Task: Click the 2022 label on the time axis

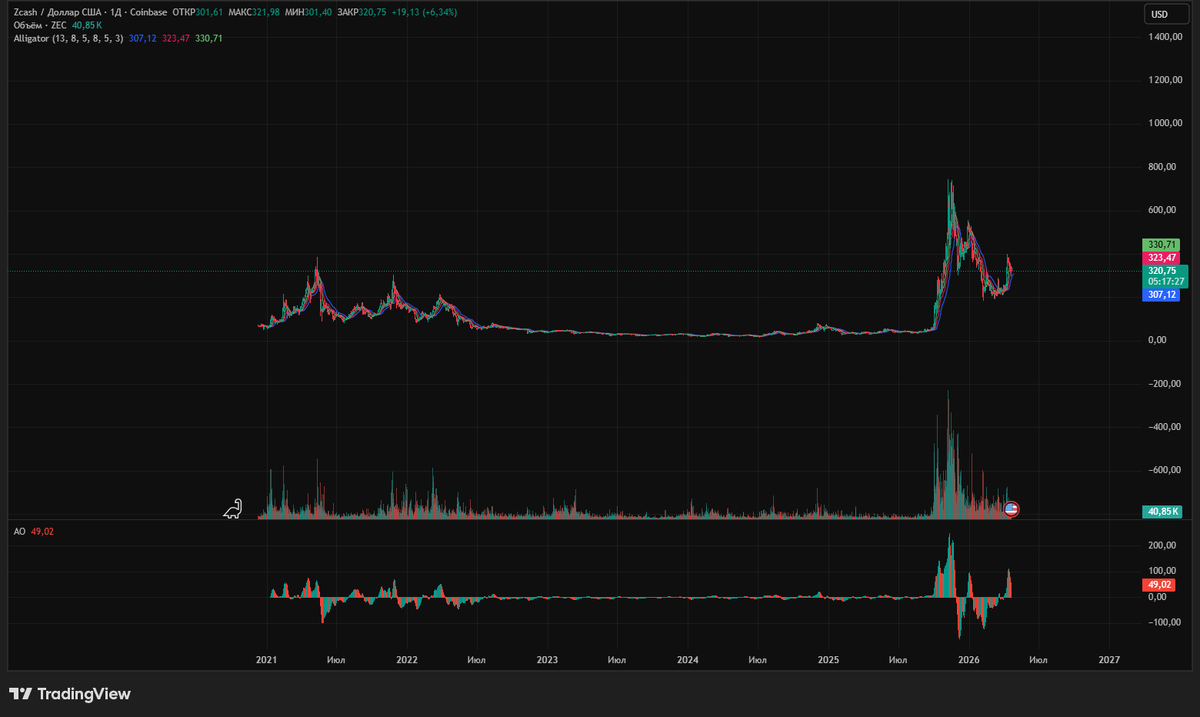Action: (x=407, y=660)
